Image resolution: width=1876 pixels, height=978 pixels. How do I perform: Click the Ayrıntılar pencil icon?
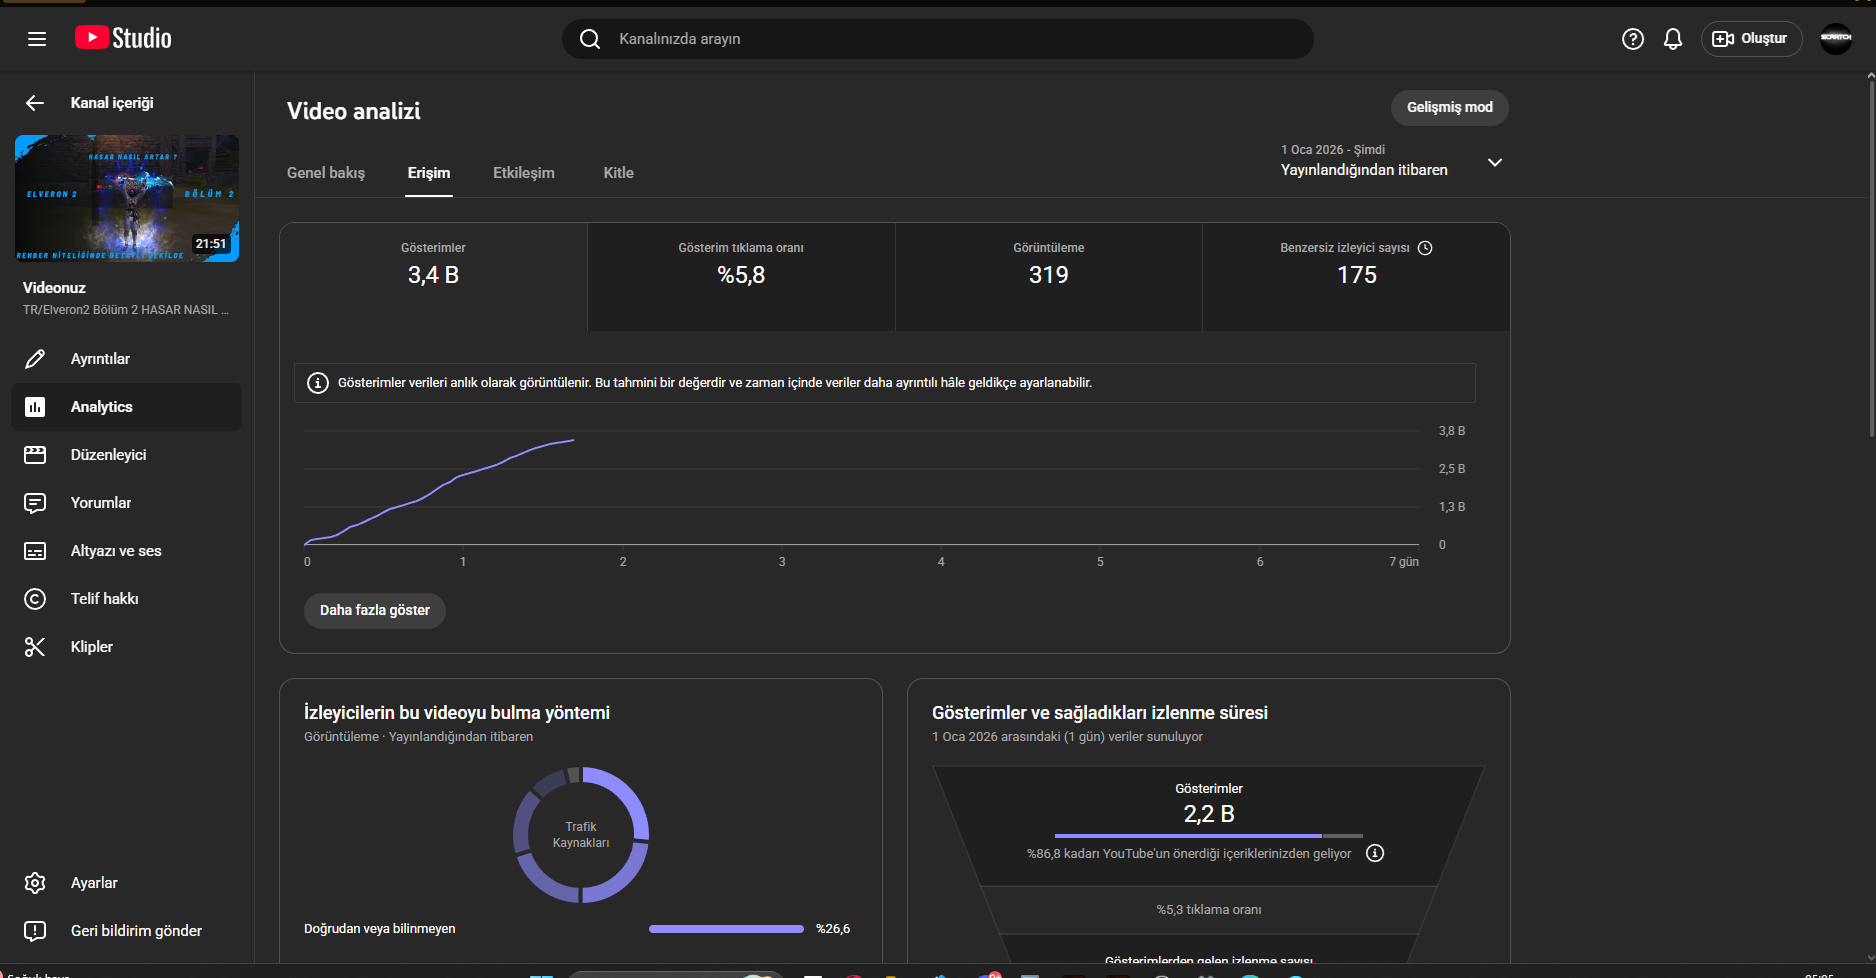pos(35,359)
